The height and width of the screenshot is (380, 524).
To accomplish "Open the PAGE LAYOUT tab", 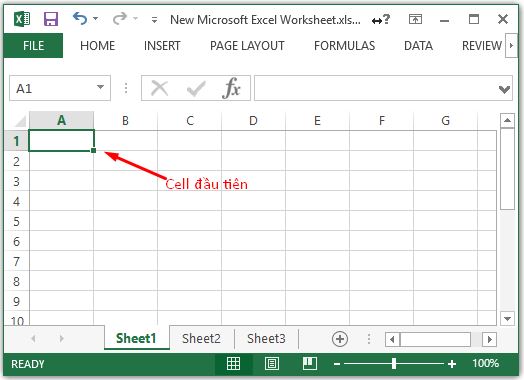I will 247,46.
